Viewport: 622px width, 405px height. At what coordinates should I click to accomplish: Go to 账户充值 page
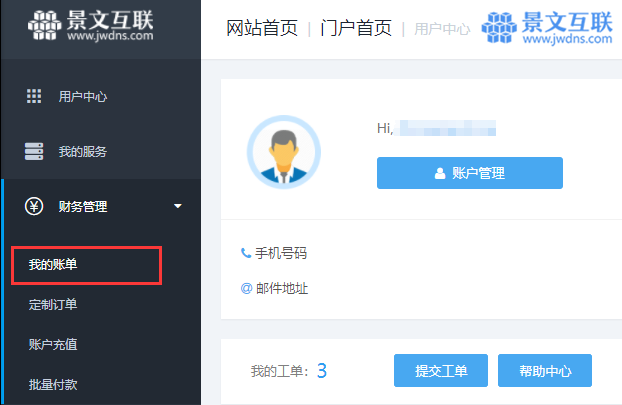coord(53,344)
